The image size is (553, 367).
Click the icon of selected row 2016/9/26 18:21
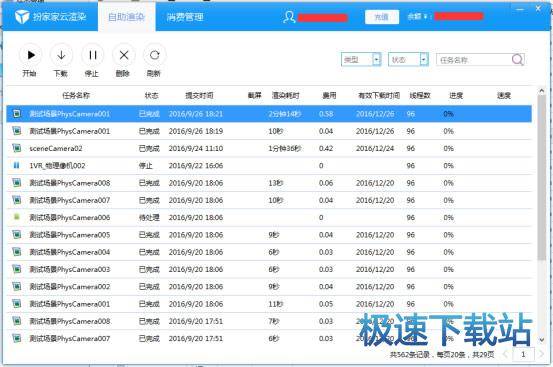pos(17,114)
